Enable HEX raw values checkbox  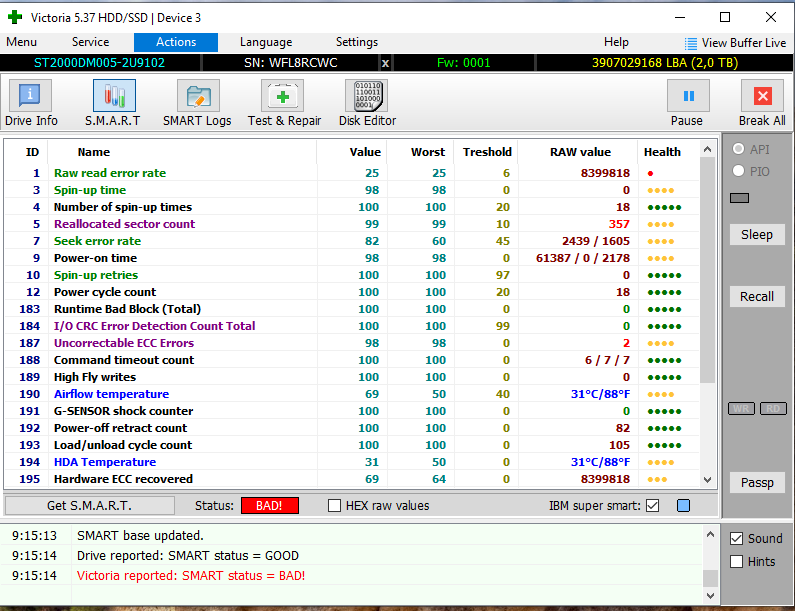[335, 506]
